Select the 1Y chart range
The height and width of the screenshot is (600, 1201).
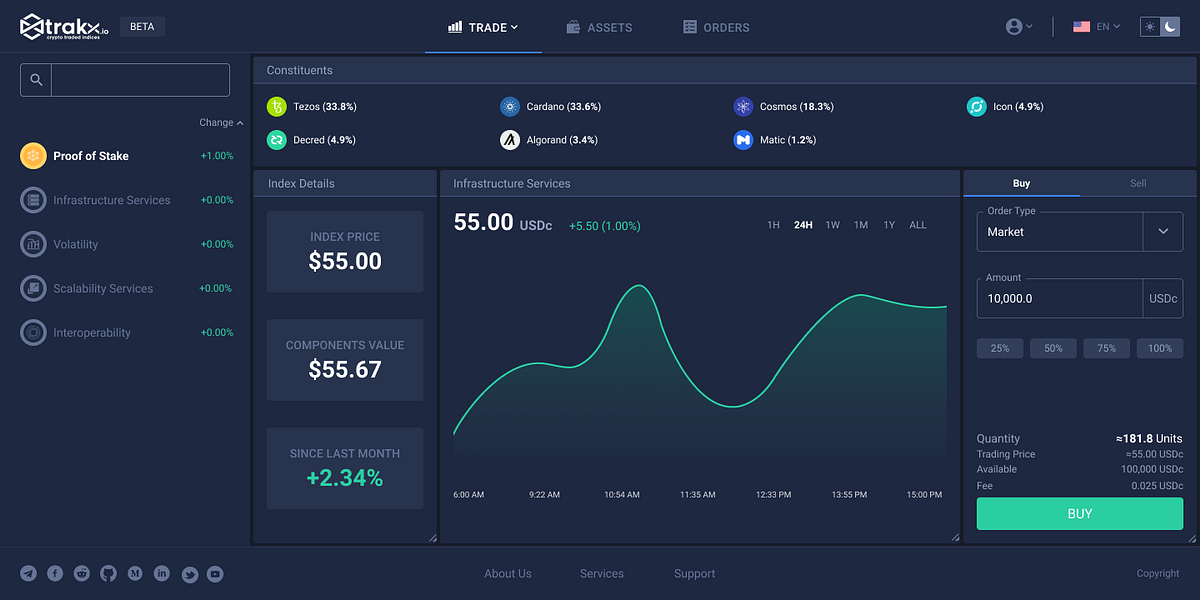coord(889,225)
